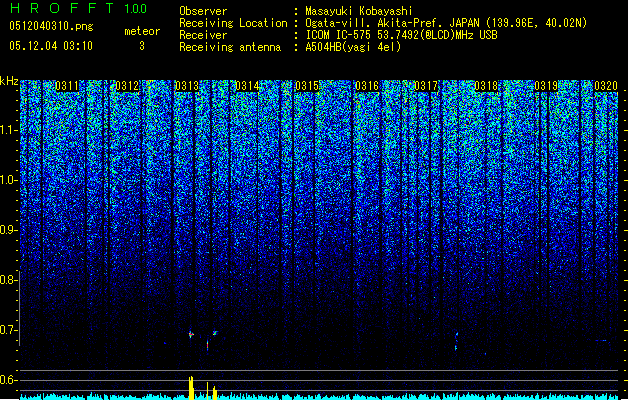The width and height of the screenshot is (629, 400).
Task: Click the date stamp 05.12.04 03:10
Action: click(x=51, y=46)
